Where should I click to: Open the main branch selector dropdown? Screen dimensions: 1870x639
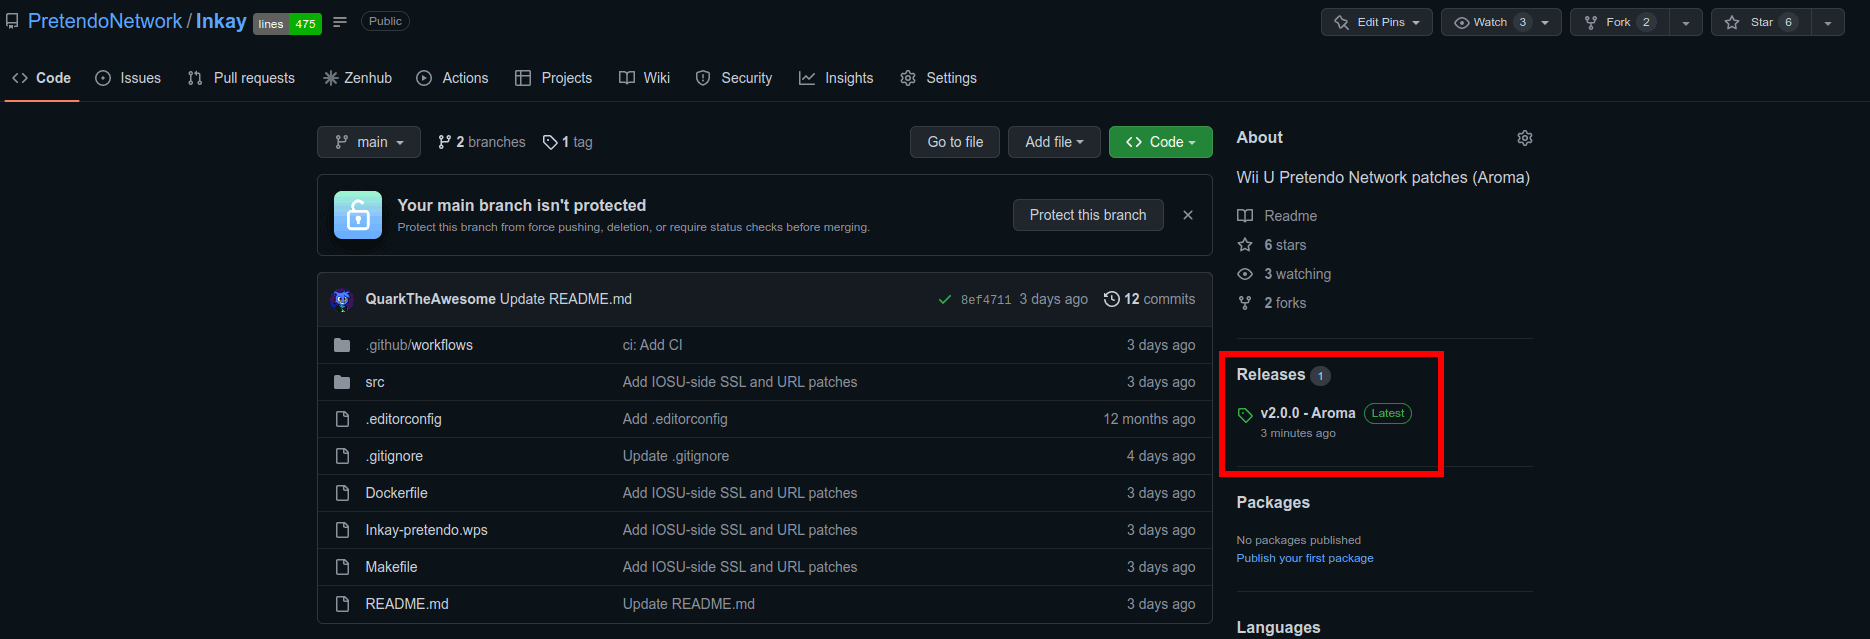pyautogui.click(x=369, y=142)
